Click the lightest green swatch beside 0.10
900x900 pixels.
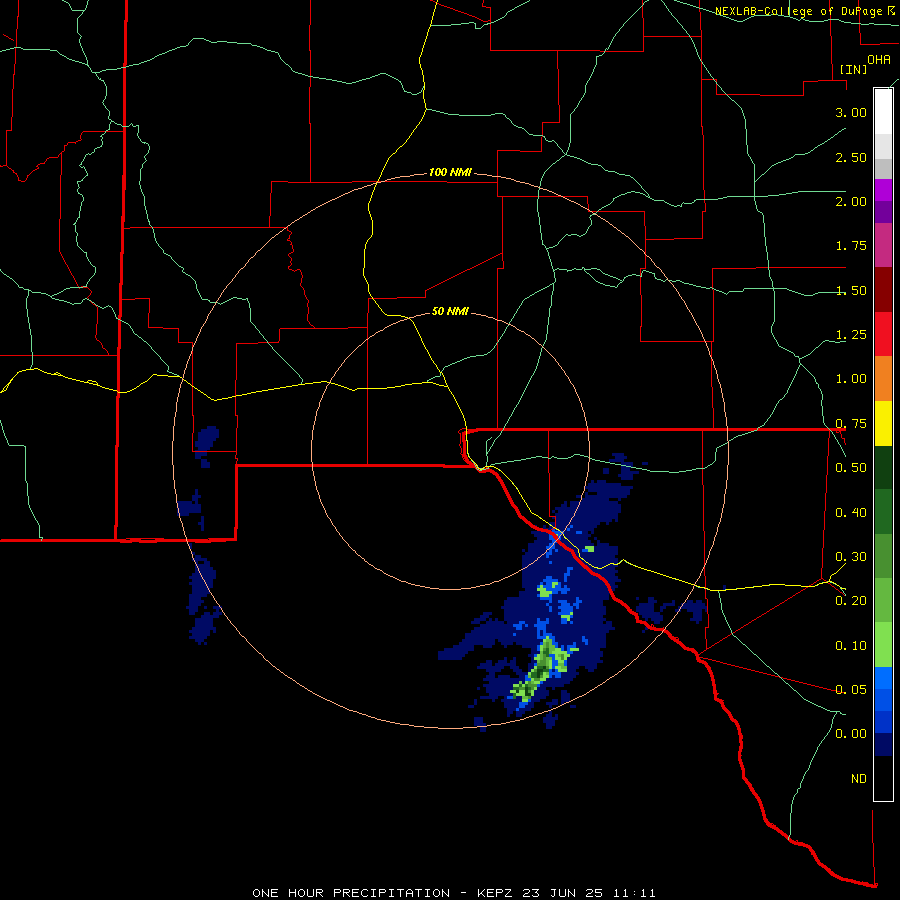coord(883,645)
